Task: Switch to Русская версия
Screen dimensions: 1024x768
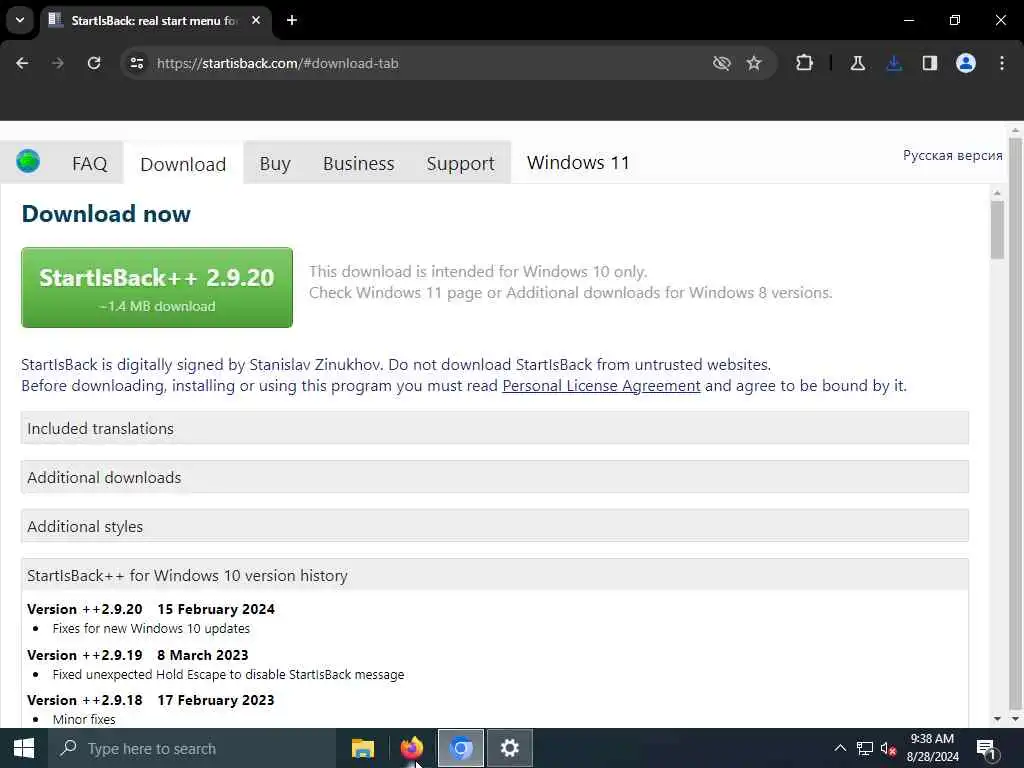Action: (x=952, y=155)
